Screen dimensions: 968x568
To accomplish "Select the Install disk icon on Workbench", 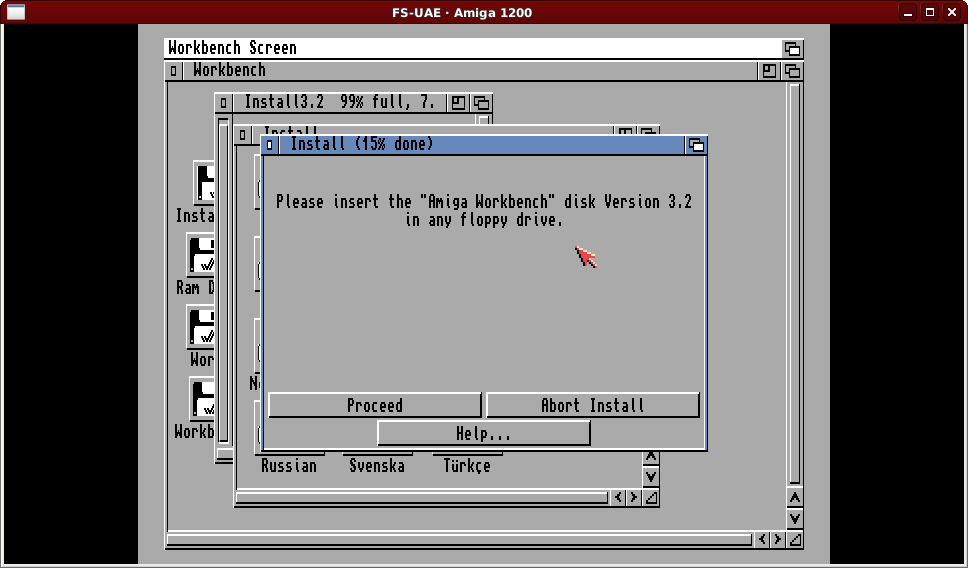I will coord(204,183).
